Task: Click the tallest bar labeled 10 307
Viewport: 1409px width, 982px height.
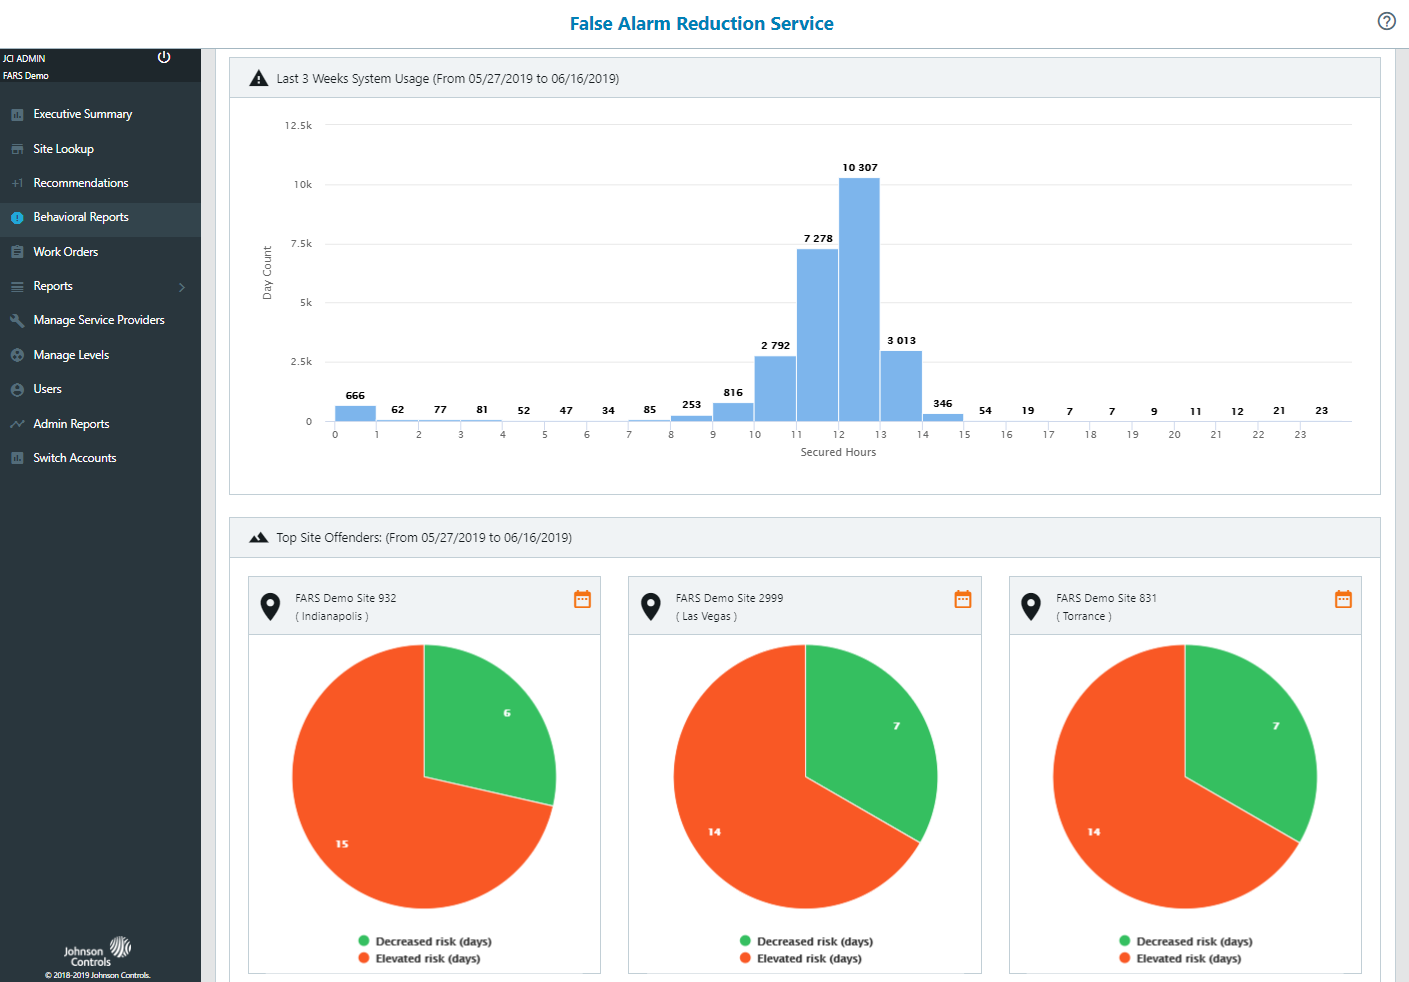Action: tap(859, 300)
